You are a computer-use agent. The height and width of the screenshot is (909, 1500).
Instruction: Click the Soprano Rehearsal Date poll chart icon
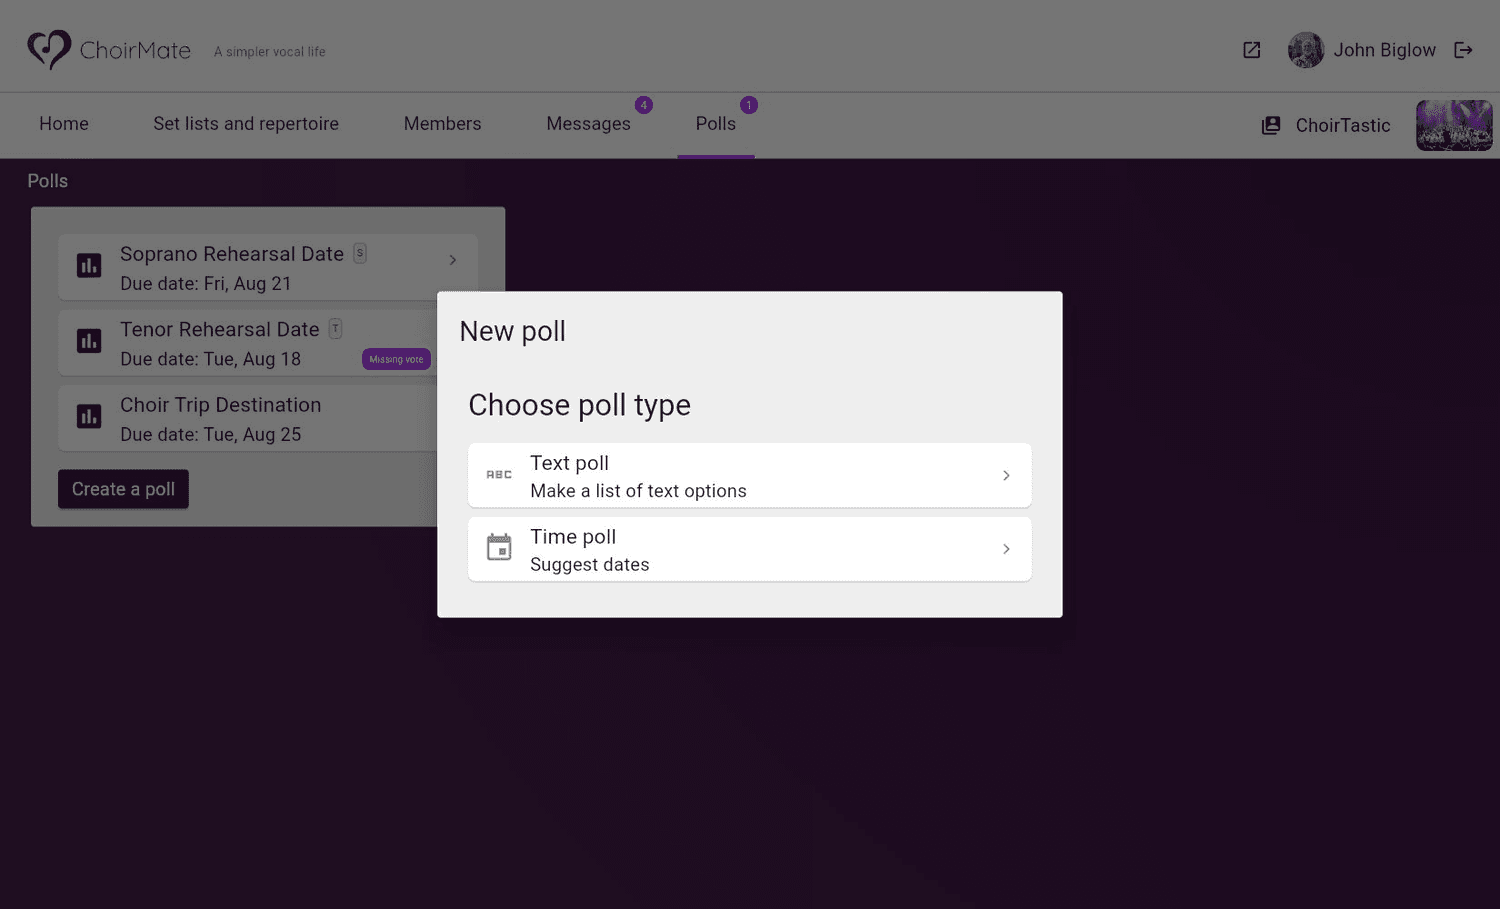point(89,266)
